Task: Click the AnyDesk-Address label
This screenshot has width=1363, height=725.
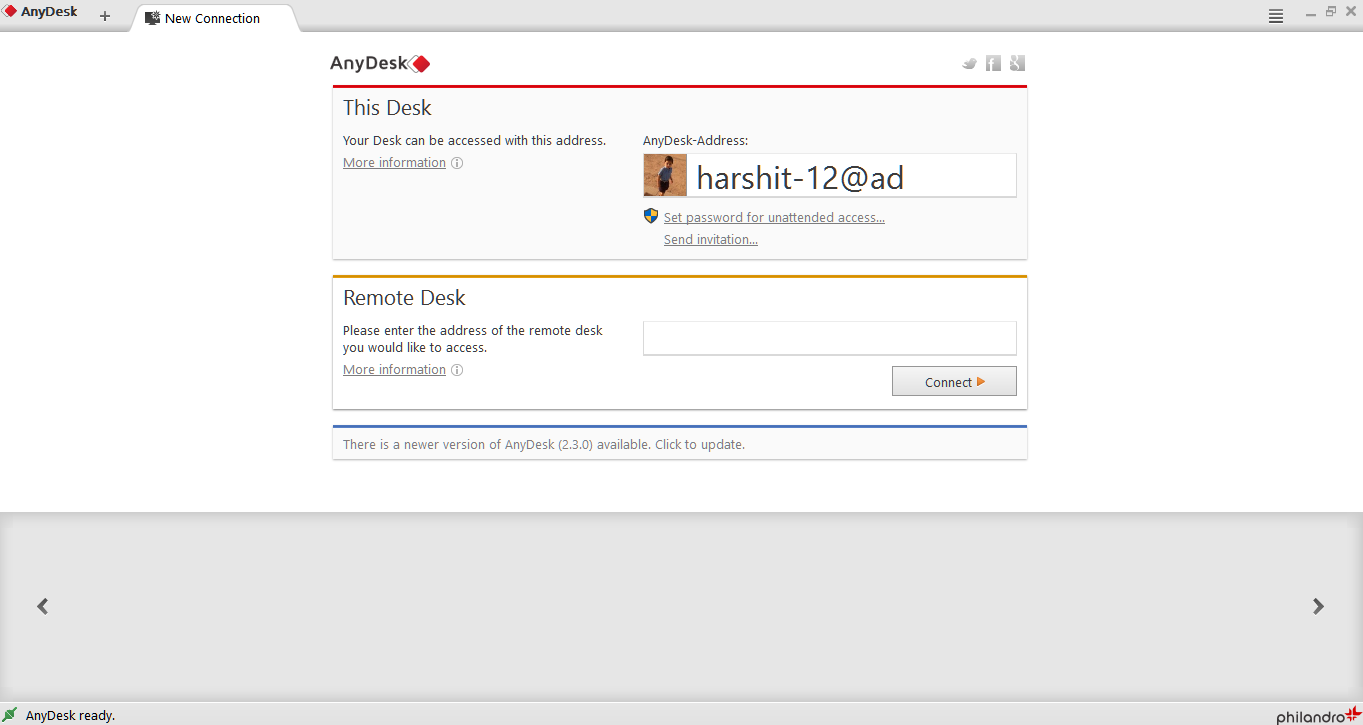Action: pos(695,141)
